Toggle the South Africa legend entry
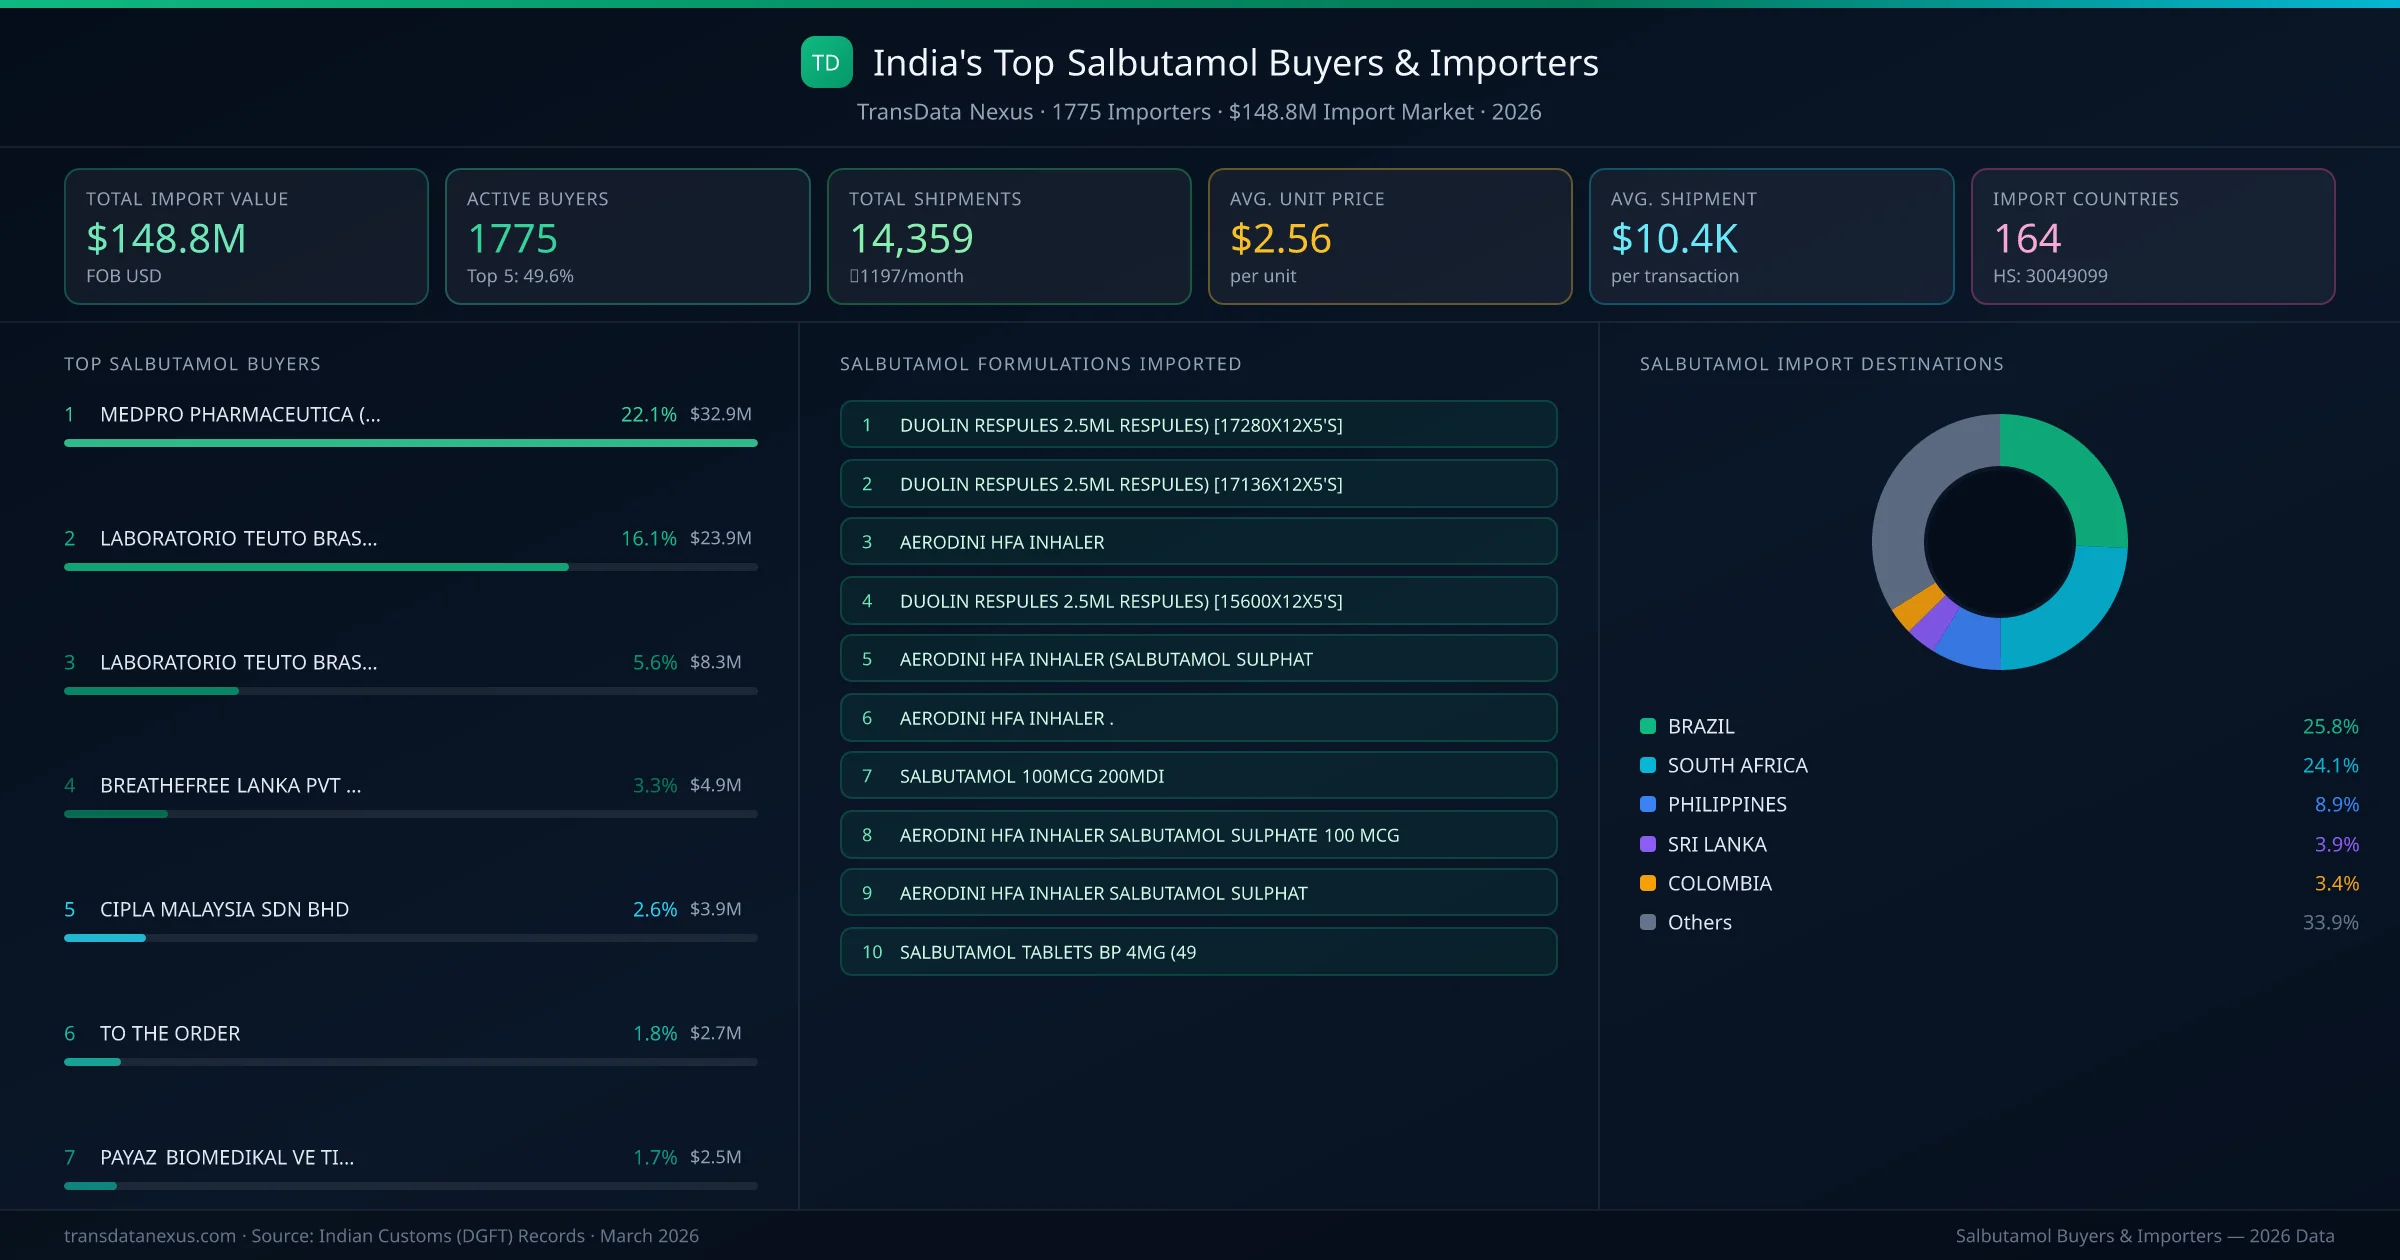2400x1260 pixels. coord(1737,765)
